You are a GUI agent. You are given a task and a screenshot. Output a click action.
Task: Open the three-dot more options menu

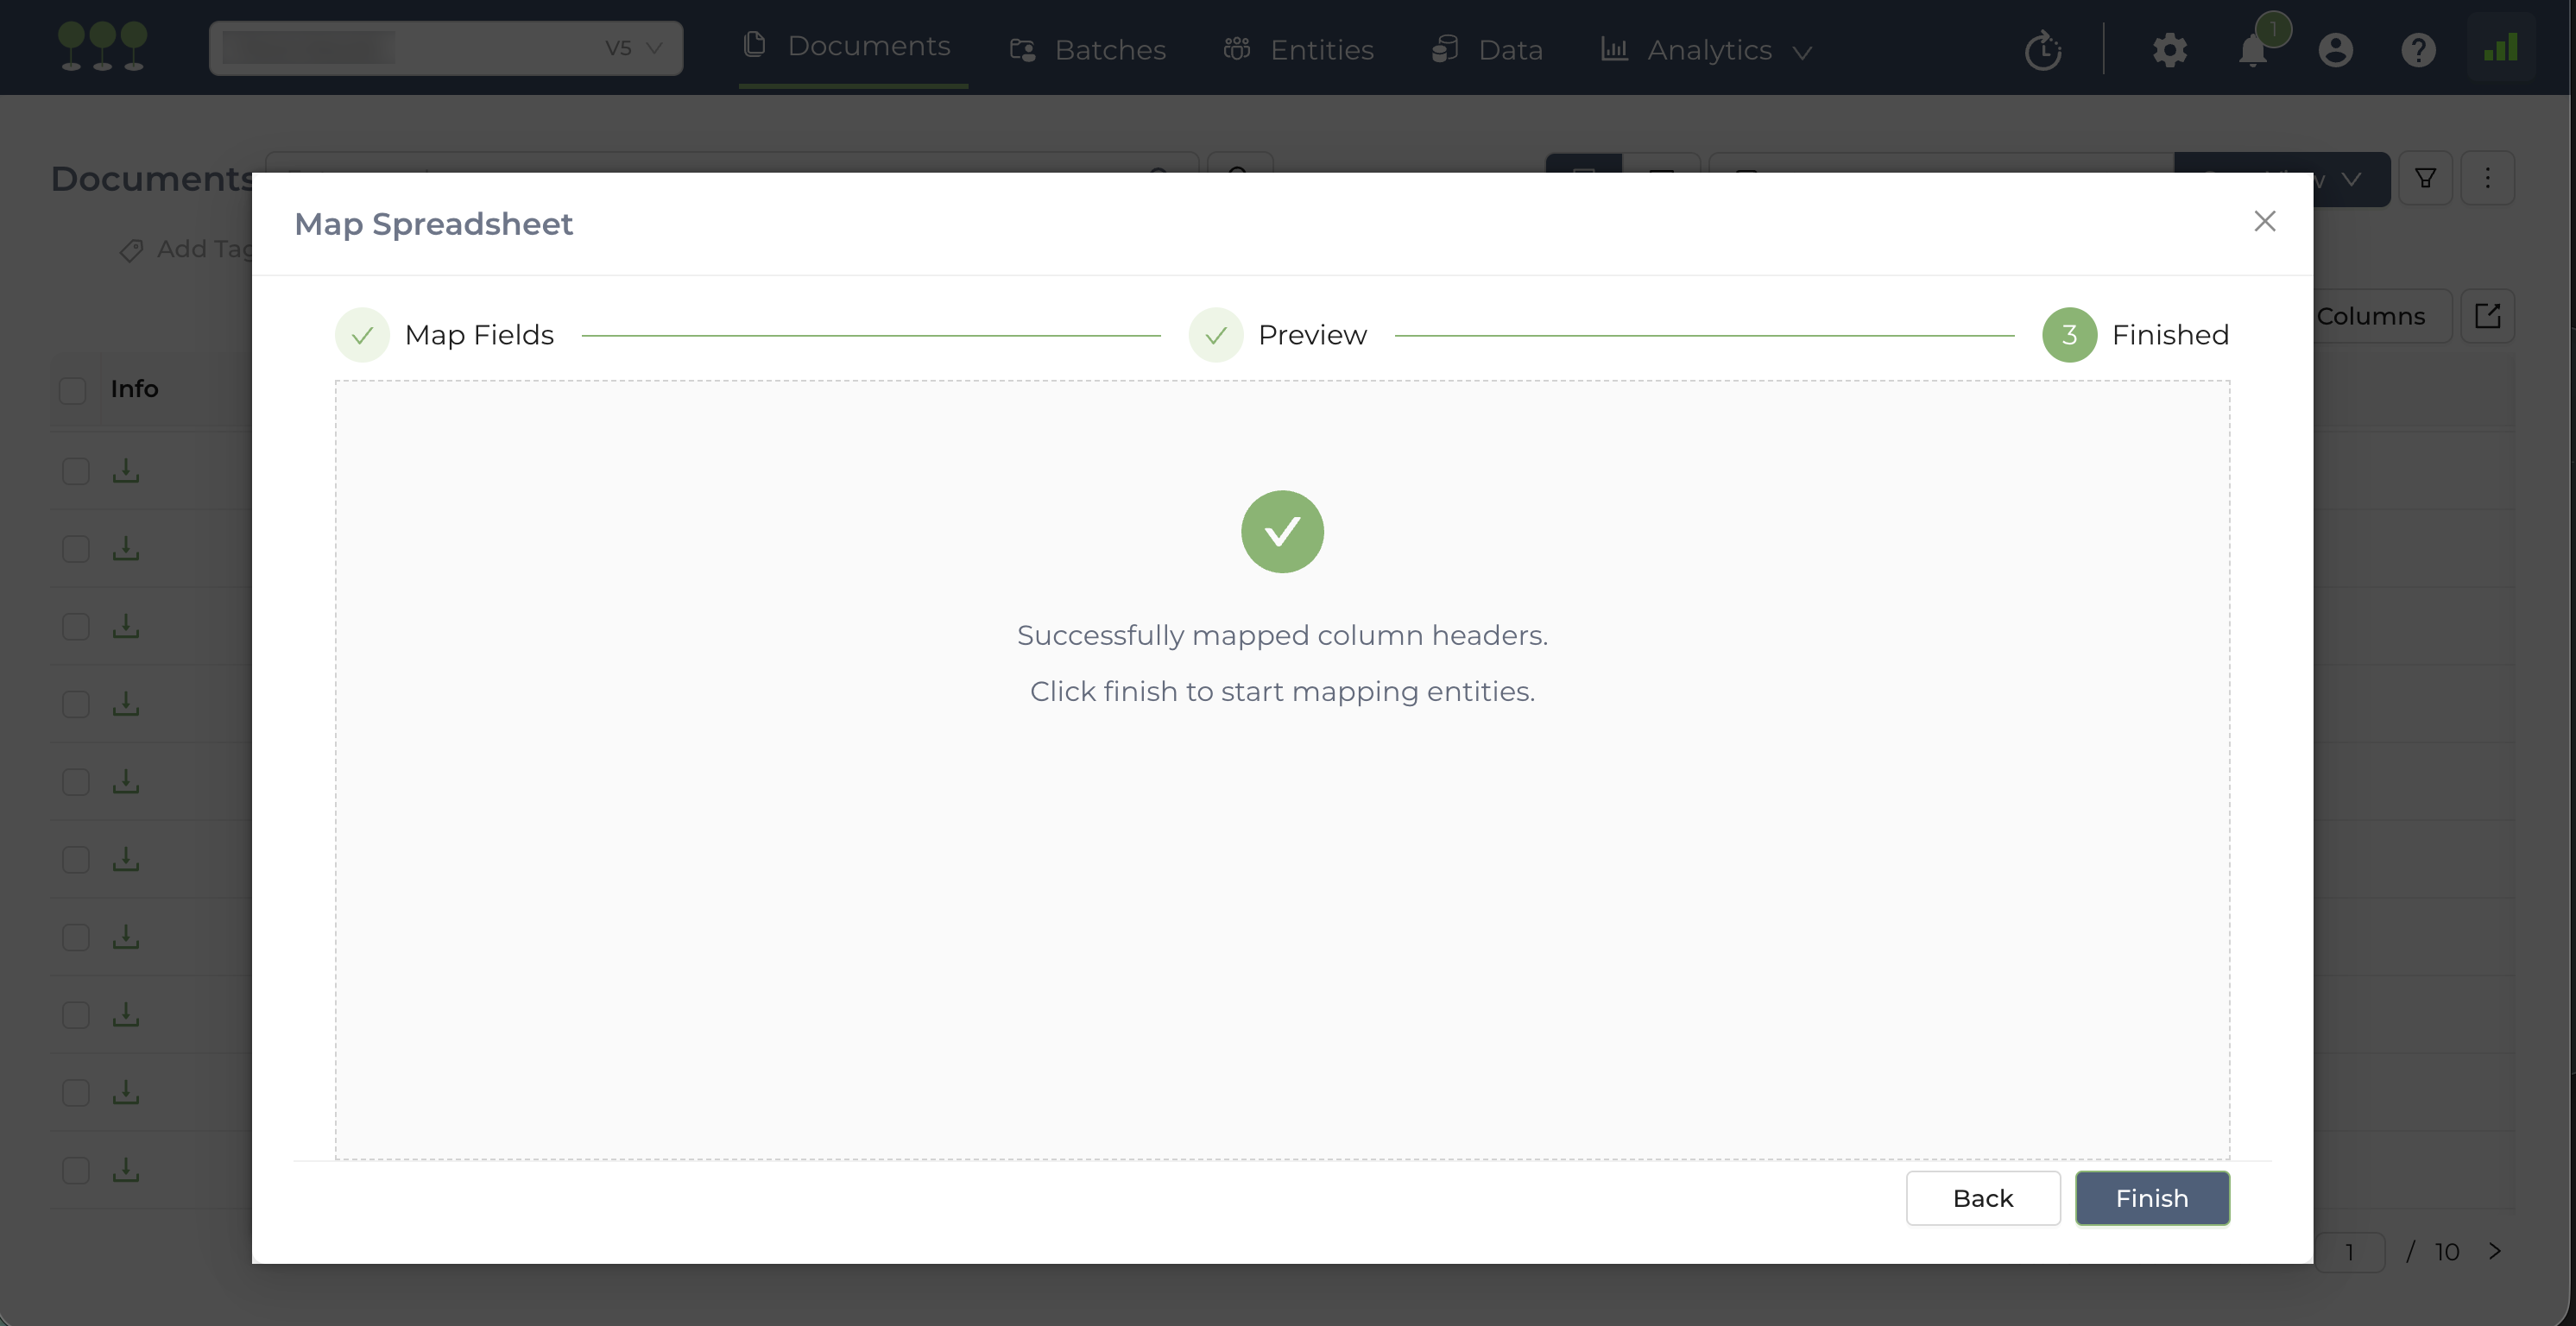pos(2487,178)
